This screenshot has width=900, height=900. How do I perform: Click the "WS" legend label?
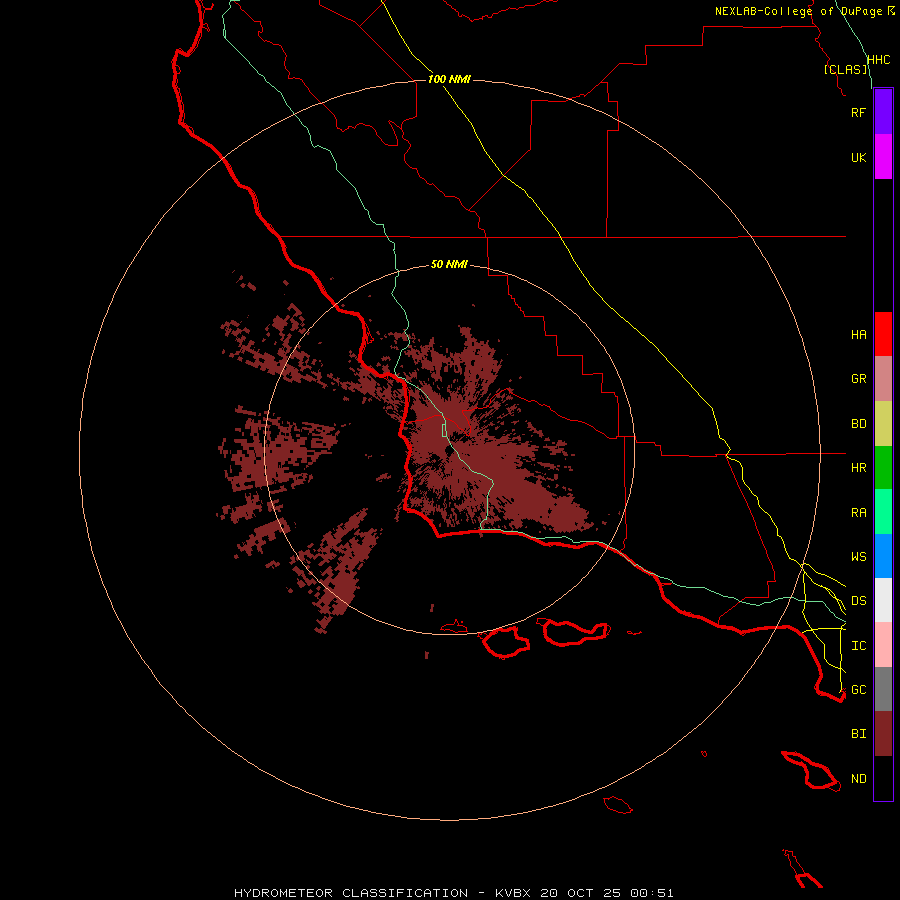858,556
